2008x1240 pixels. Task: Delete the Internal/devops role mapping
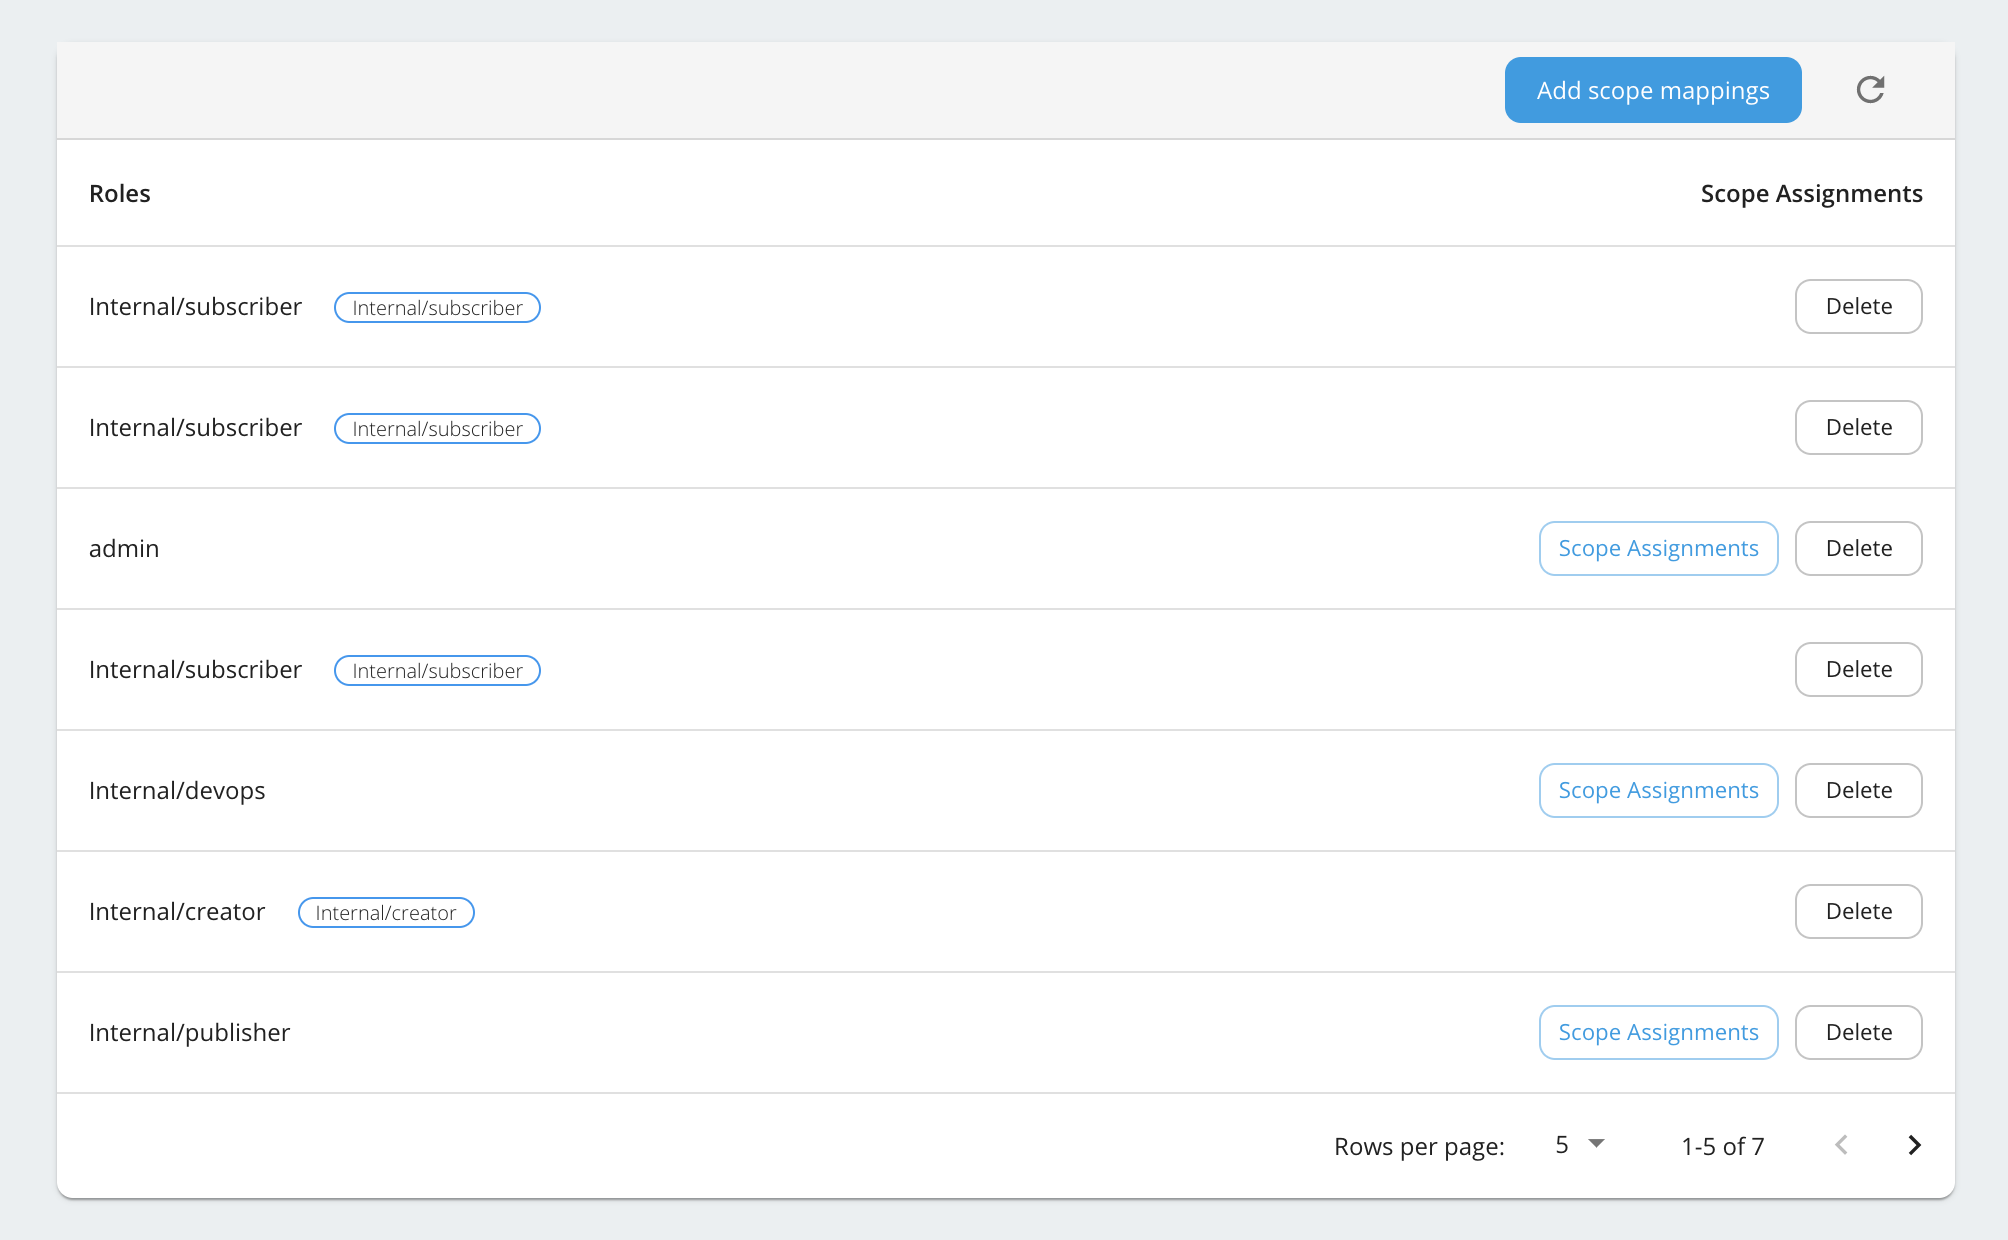pyautogui.click(x=1858, y=790)
